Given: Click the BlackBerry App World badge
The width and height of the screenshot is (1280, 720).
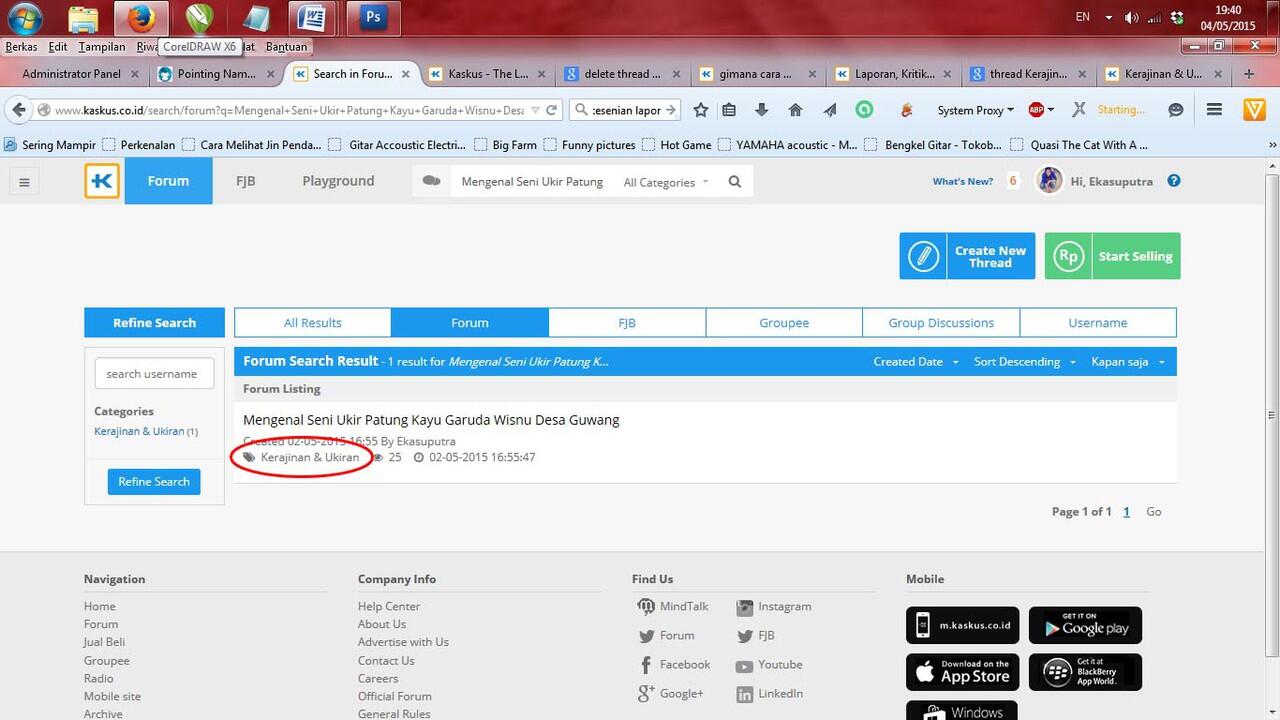Looking at the screenshot, I should coord(1085,672).
